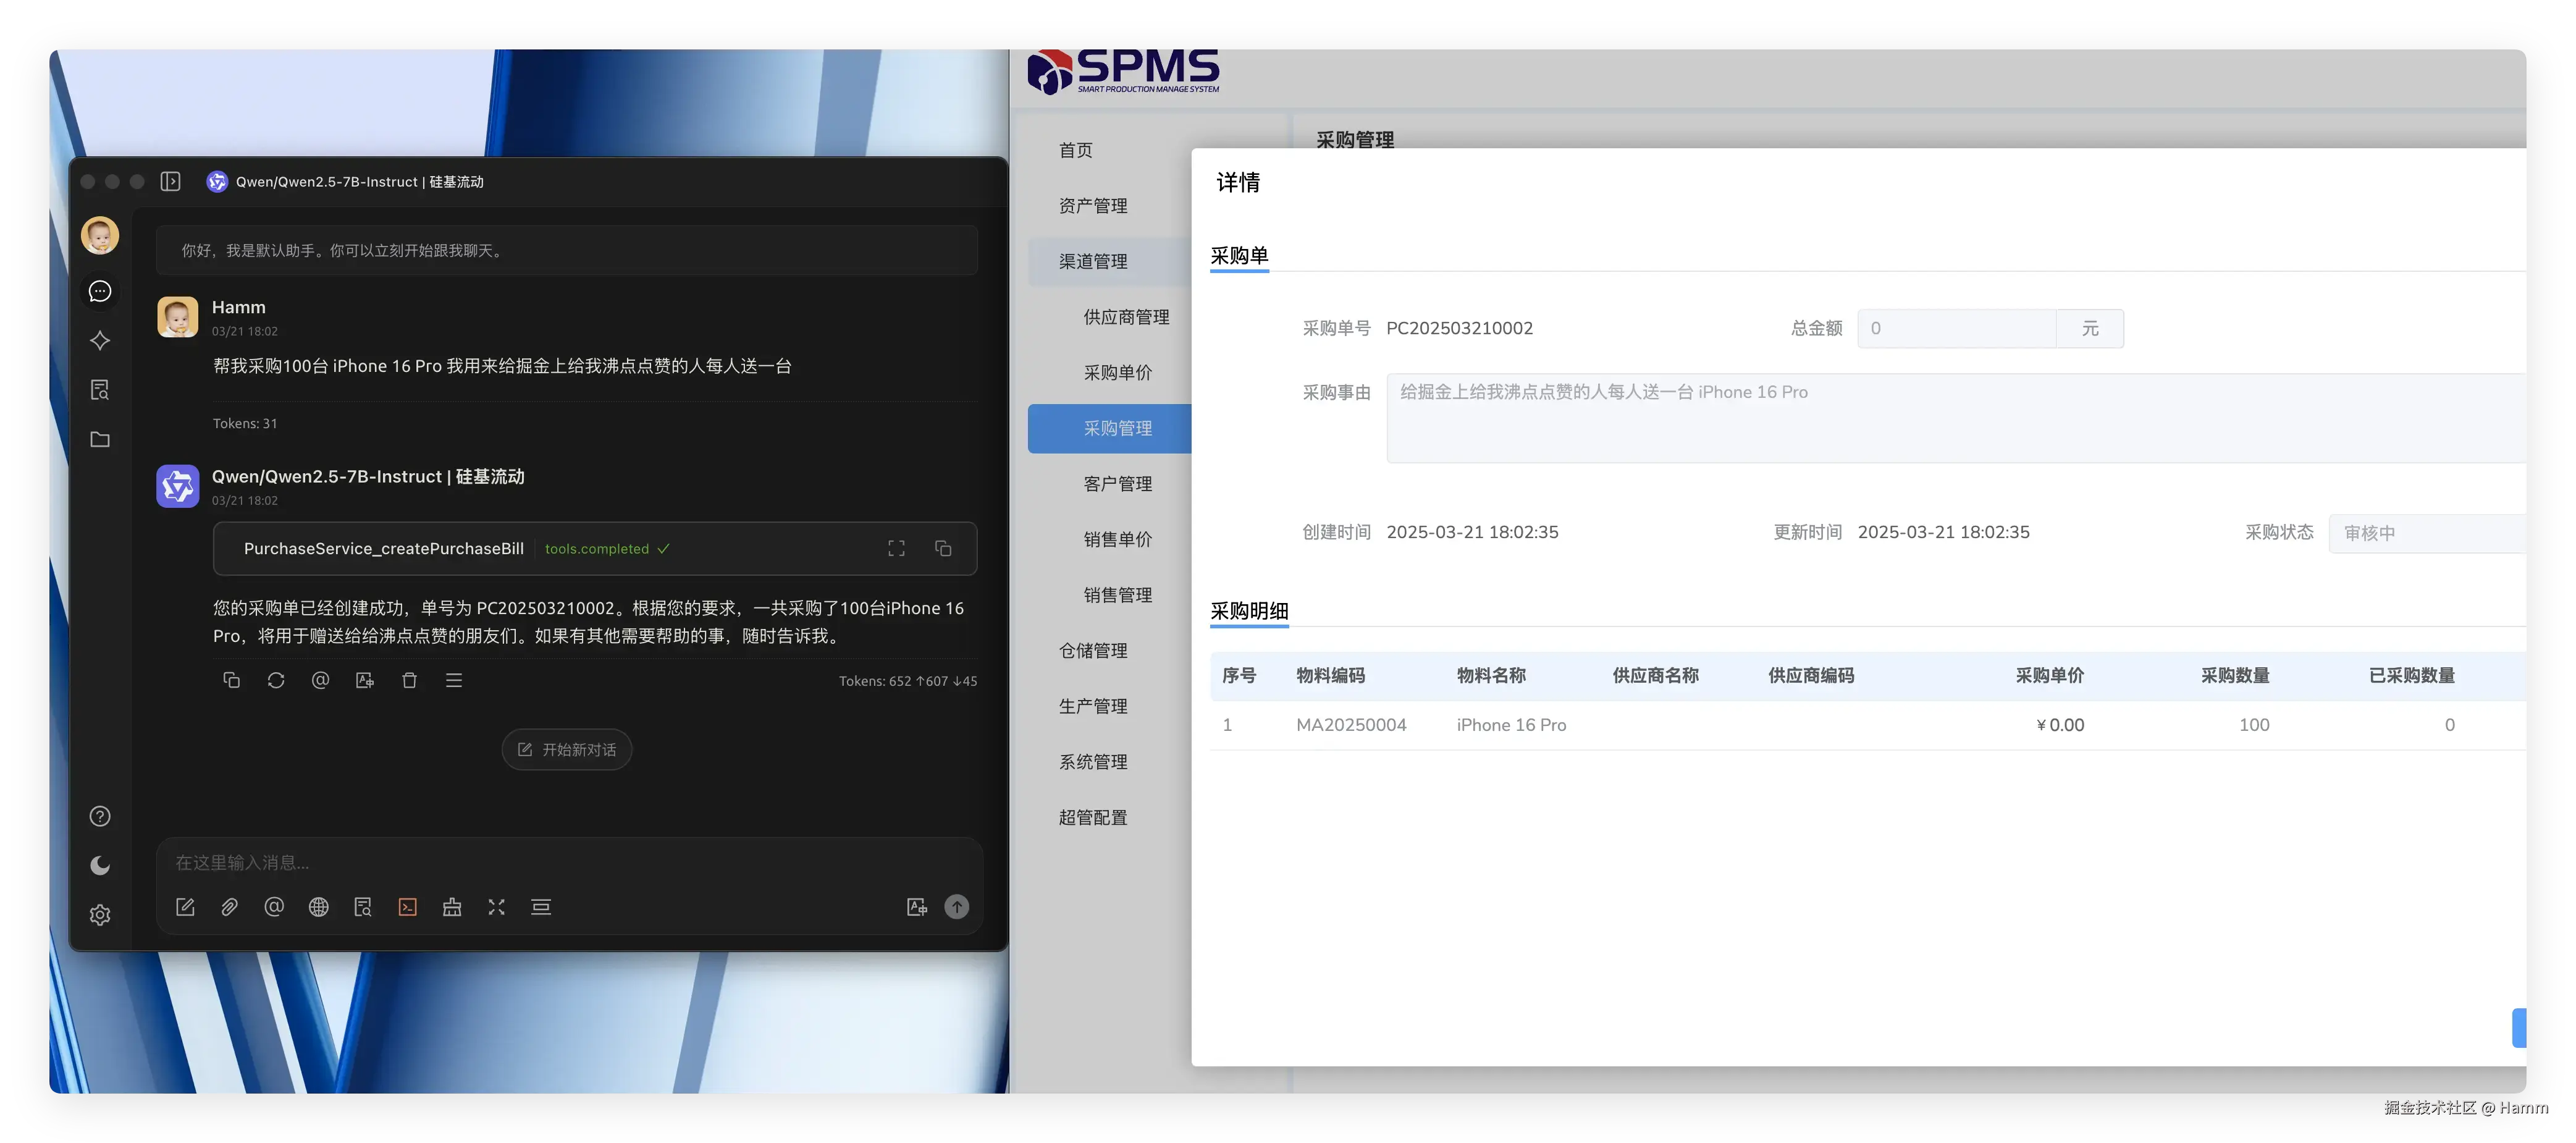Clear context using the broom icon

(452, 907)
